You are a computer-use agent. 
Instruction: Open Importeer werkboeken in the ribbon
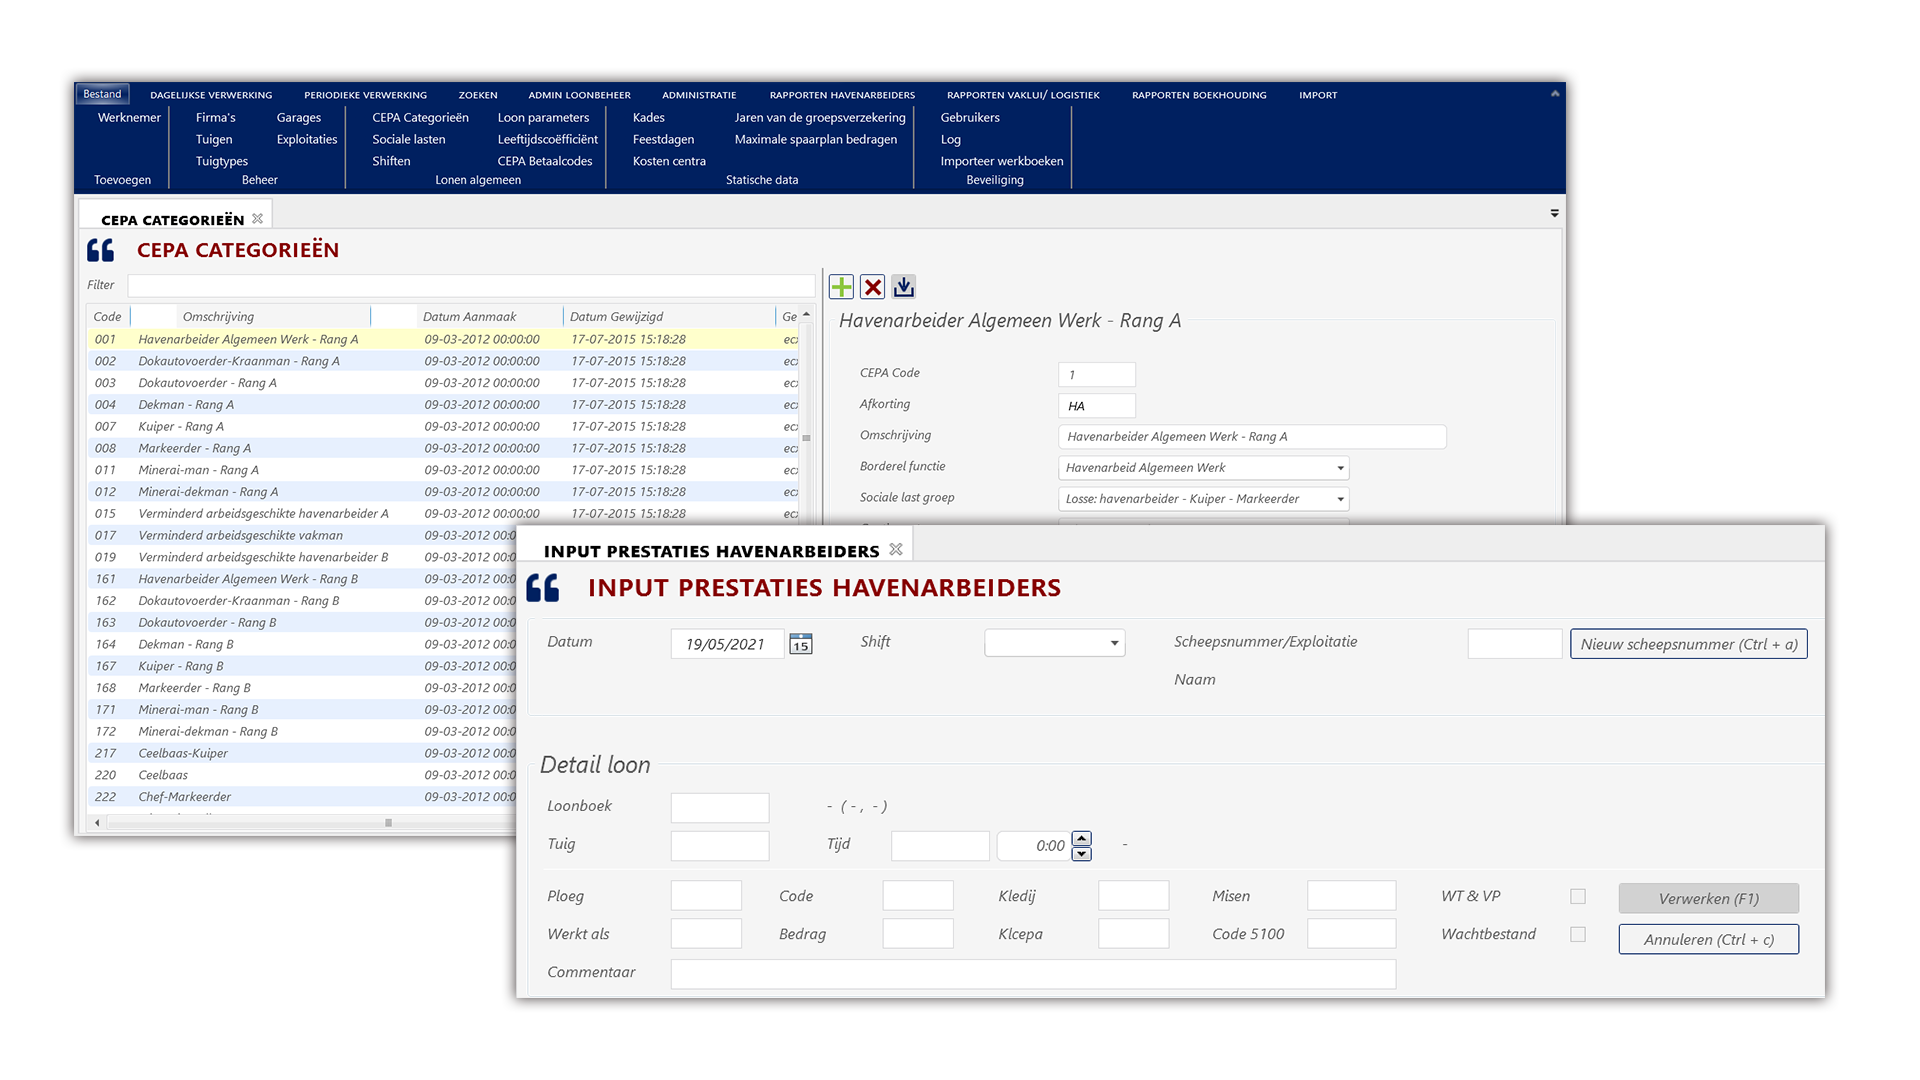pyautogui.click(x=1001, y=161)
